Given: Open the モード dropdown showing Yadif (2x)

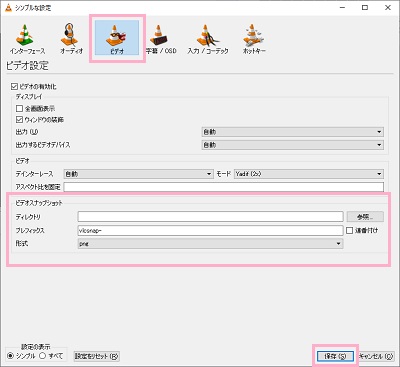Looking at the screenshot, I should pyautogui.click(x=309, y=174).
